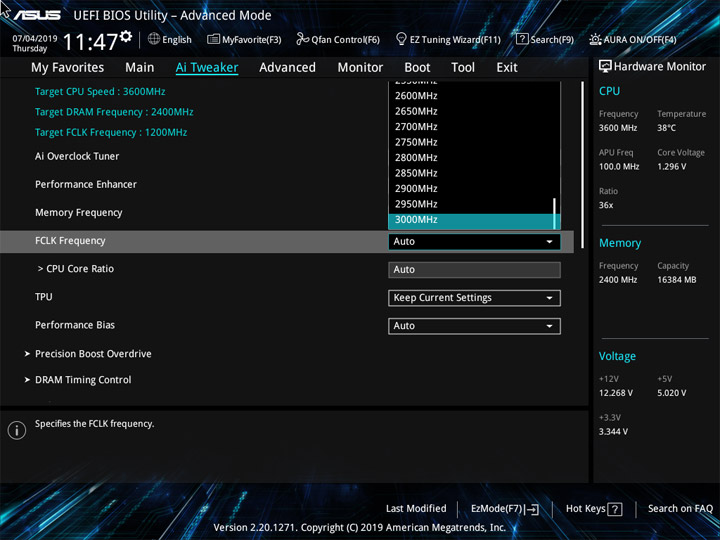720x540 pixels.
Task: Click Target DRAM Frequency : 2400MHz text
Action: coord(114,112)
